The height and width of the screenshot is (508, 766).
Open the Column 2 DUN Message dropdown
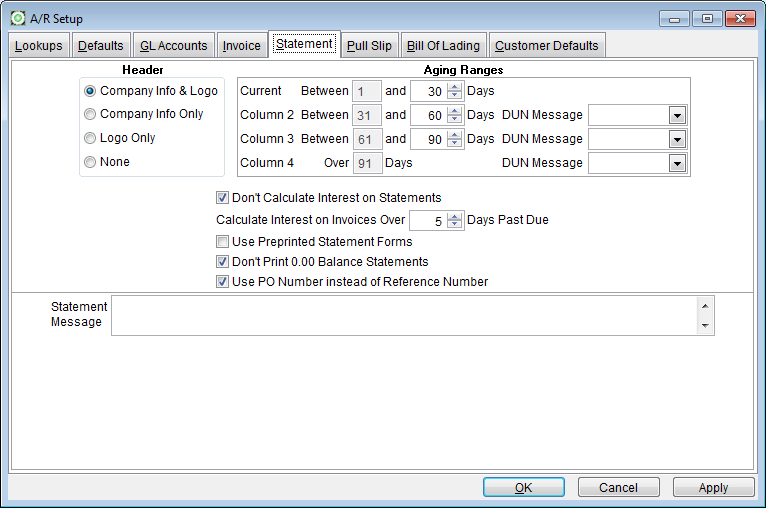(677, 115)
